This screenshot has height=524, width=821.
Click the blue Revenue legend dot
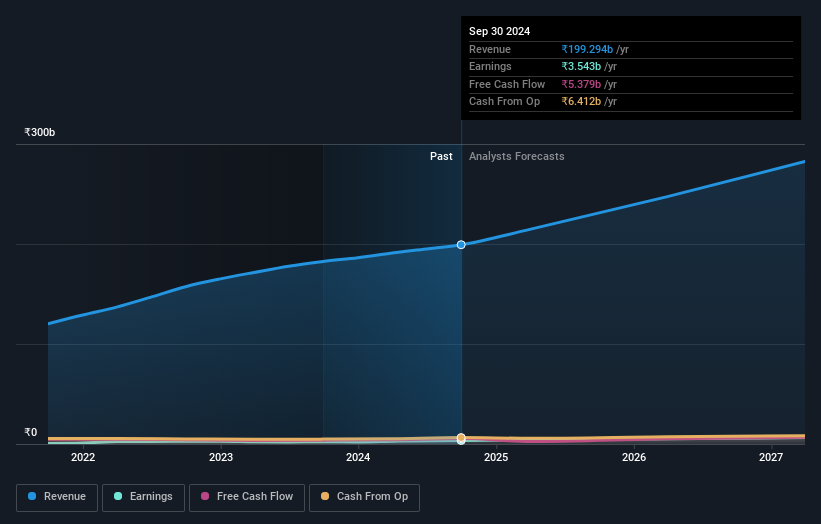pos(32,496)
